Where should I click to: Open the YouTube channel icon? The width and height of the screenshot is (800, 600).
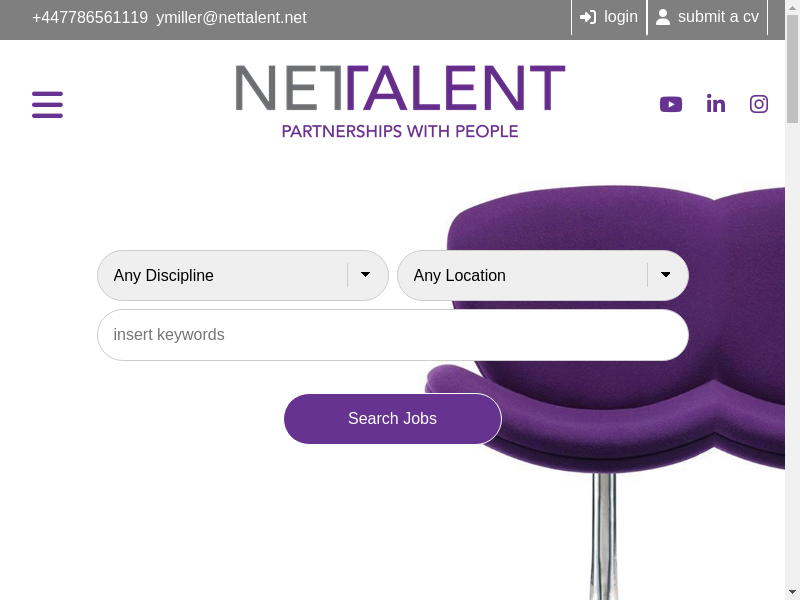tap(671, 104)
